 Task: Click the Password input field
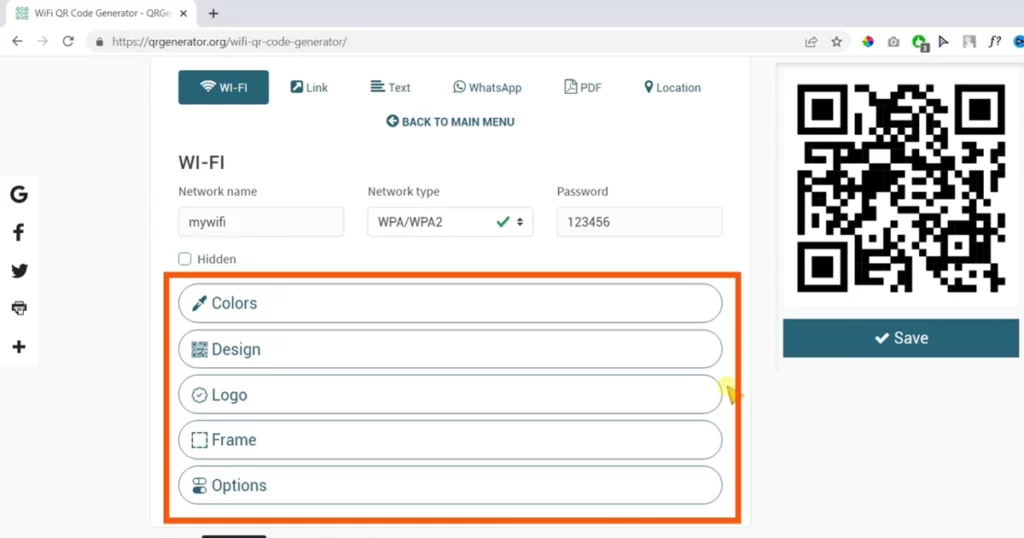[x=639, y=222]
